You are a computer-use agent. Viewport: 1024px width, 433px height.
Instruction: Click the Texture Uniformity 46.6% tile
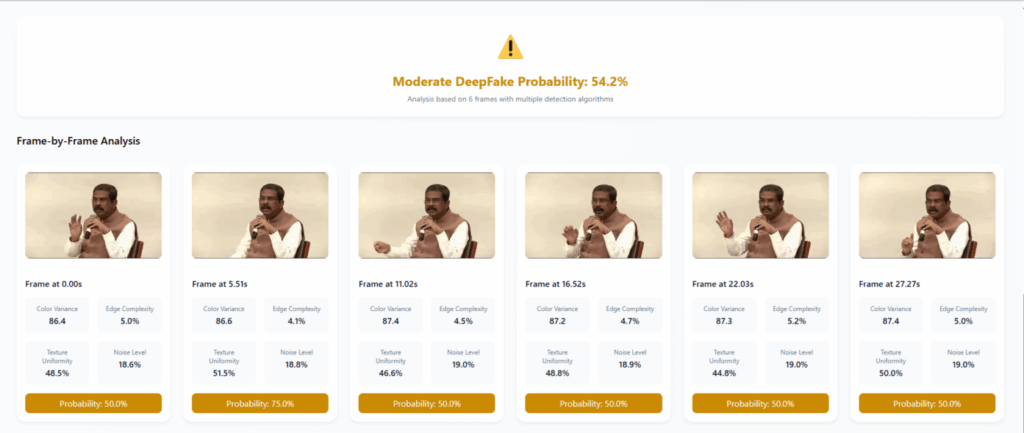click(390, 362)
